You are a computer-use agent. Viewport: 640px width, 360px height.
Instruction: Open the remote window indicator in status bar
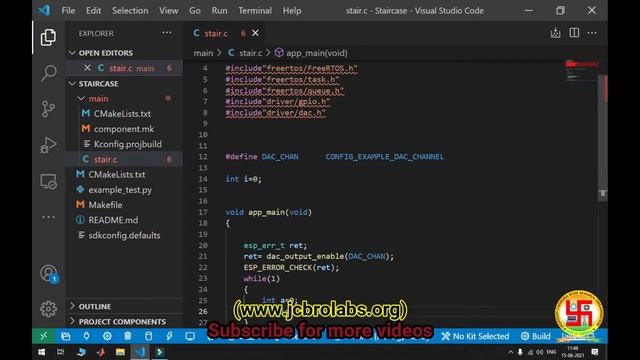click(x=44, y=336)
